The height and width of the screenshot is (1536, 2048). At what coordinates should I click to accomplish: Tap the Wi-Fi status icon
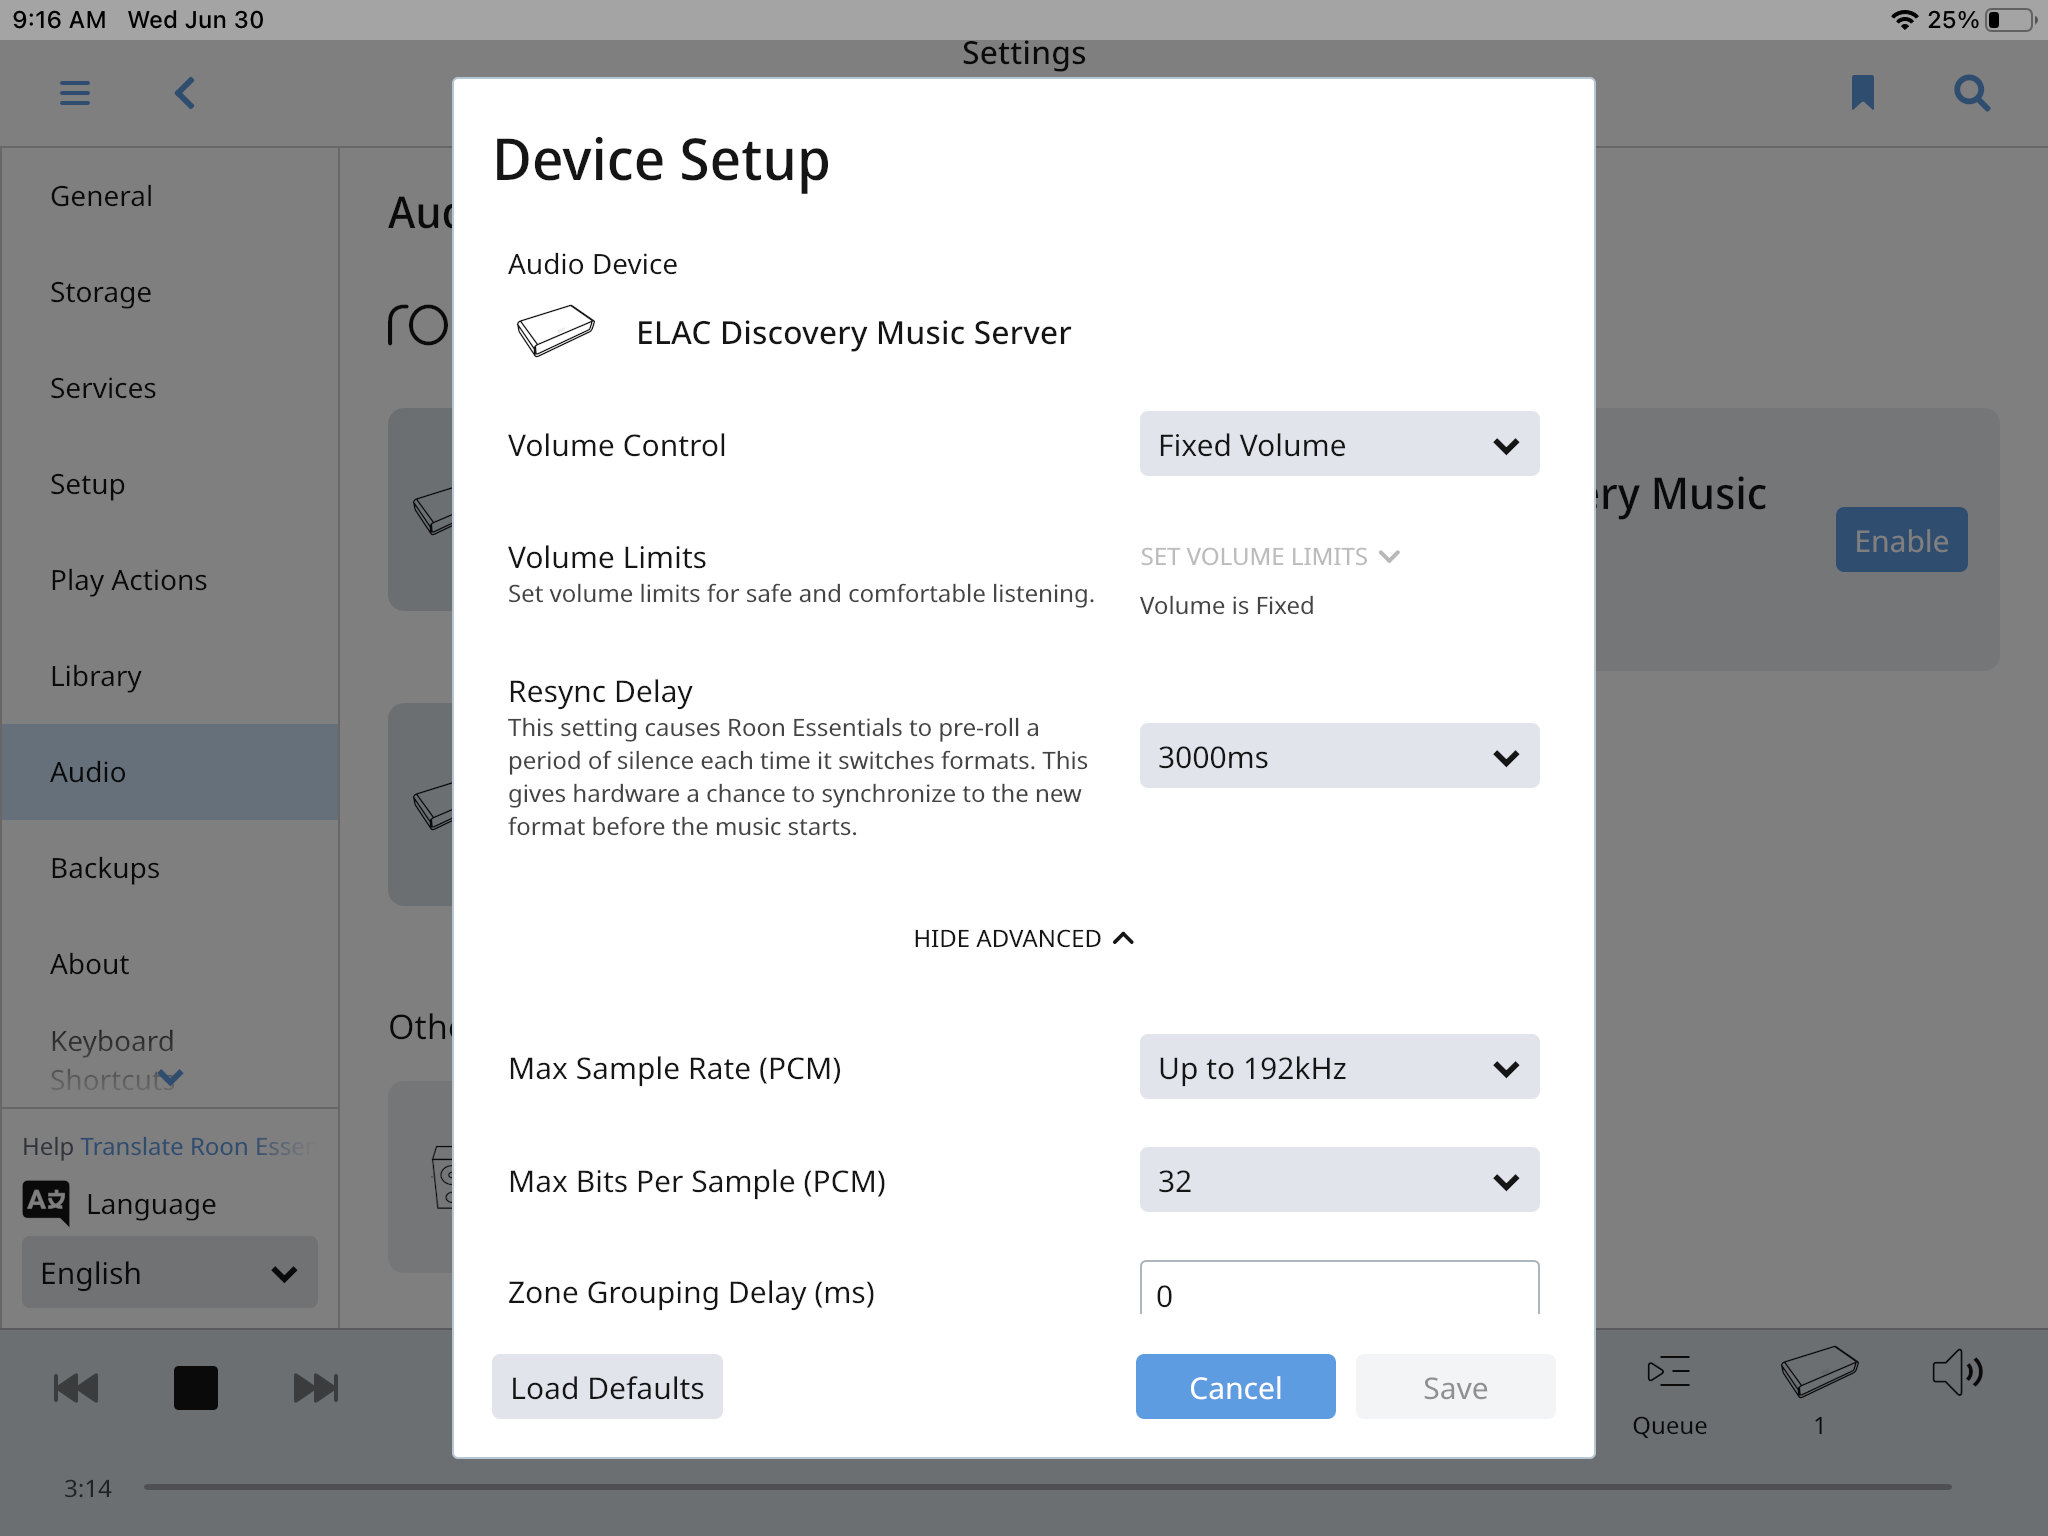(1904, 20)
